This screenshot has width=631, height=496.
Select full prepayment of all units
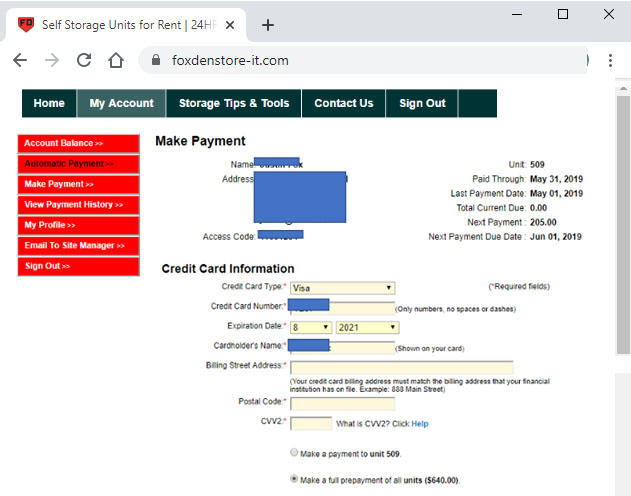[294, 479]
